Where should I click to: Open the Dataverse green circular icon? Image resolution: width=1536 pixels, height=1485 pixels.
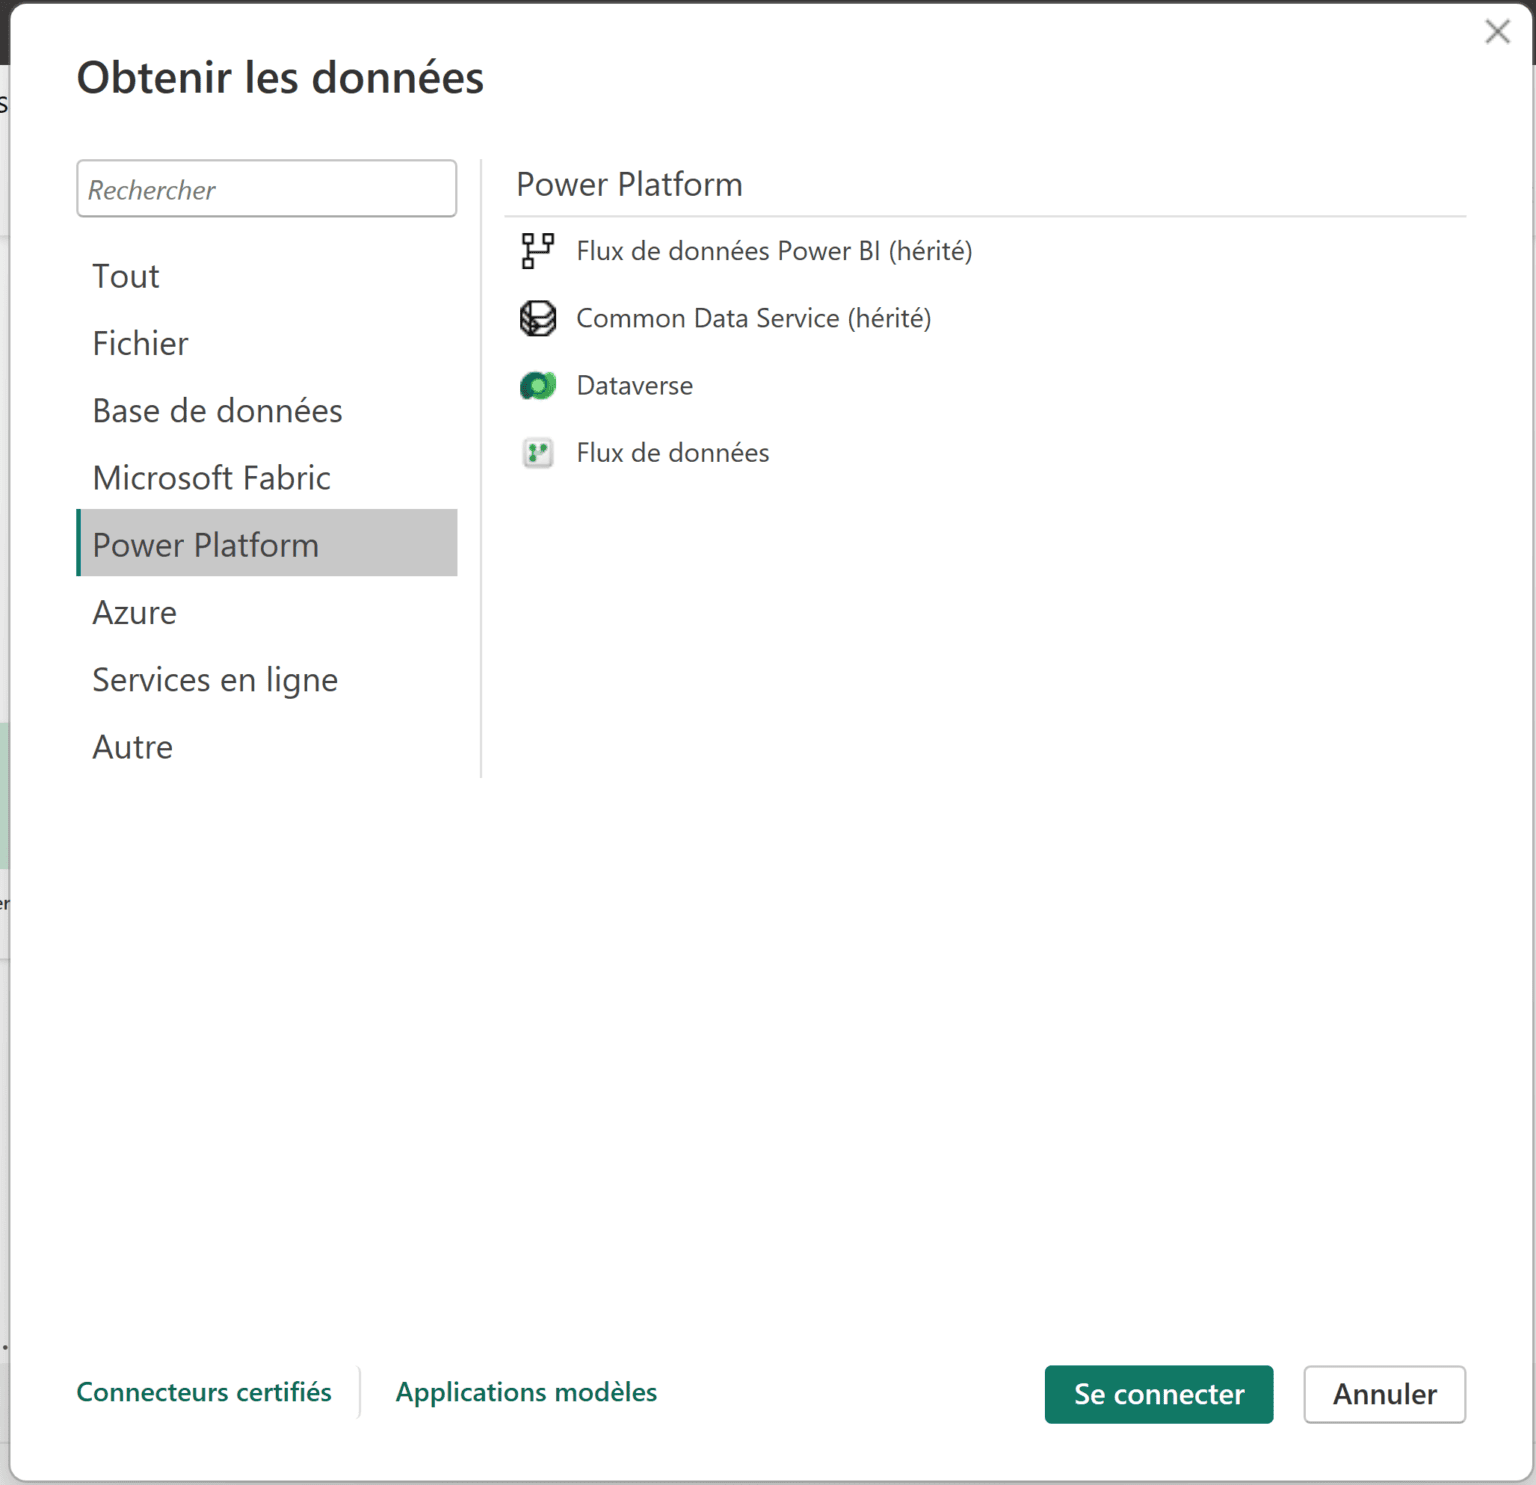[x=537, y=385]
